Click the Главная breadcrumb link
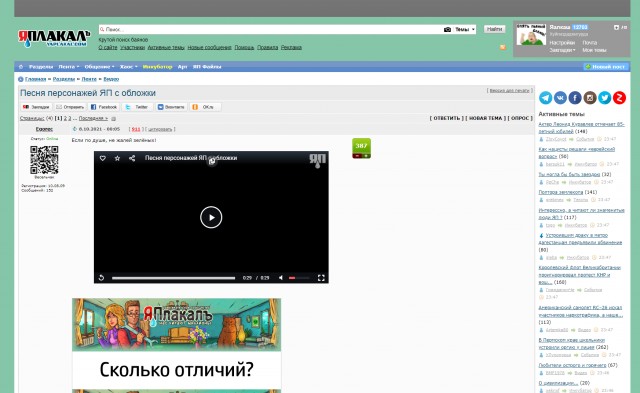The image size is (640, 393). pos(36,79)
